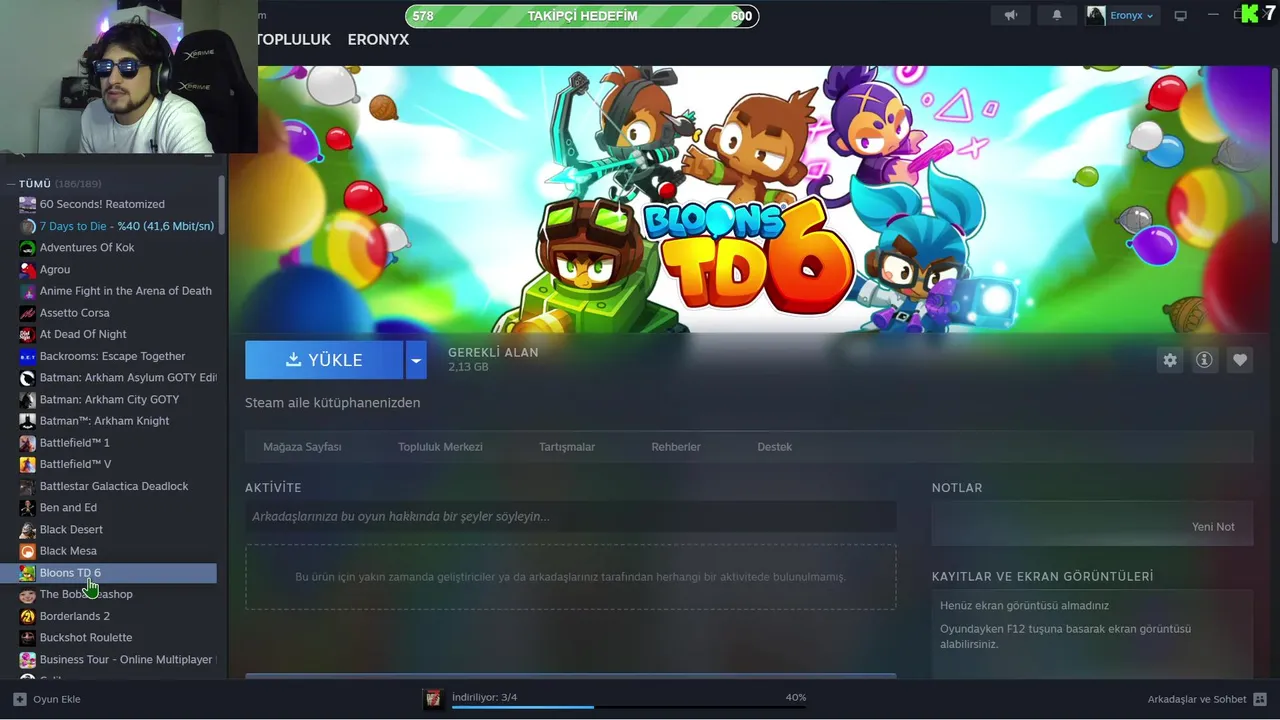The image size is (1280, 720).
Task: Click the Assetto Corsa game icon
Action: 28,313
